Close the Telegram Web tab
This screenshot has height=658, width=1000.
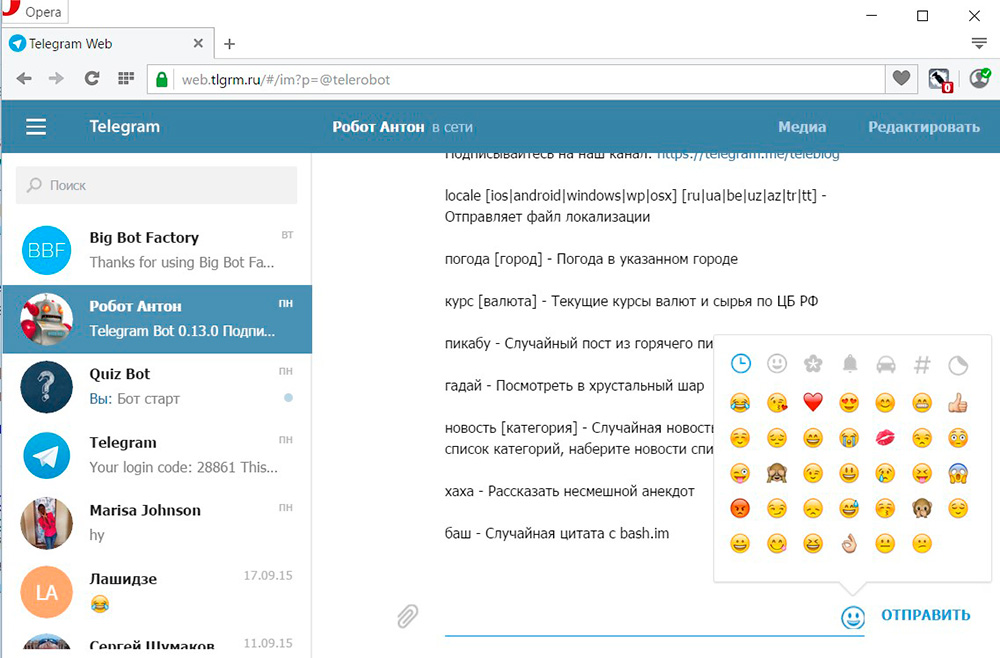(x=198, y=43)
